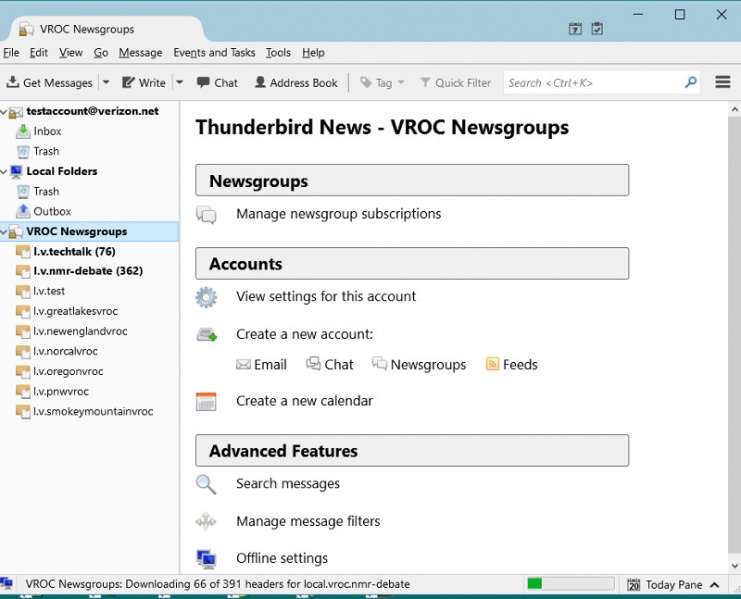Click Search messages link
The image size is (741, 599).
pos(288,484)
